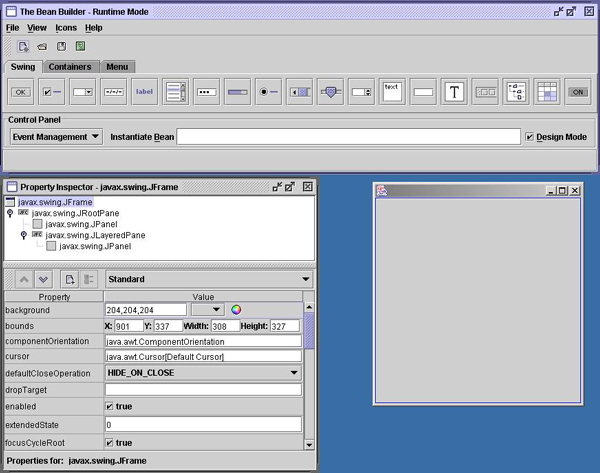Viewport: 600px width, 473px height.
Task: Toggle the Design Mode checkbox
Action: pos(530,137)
